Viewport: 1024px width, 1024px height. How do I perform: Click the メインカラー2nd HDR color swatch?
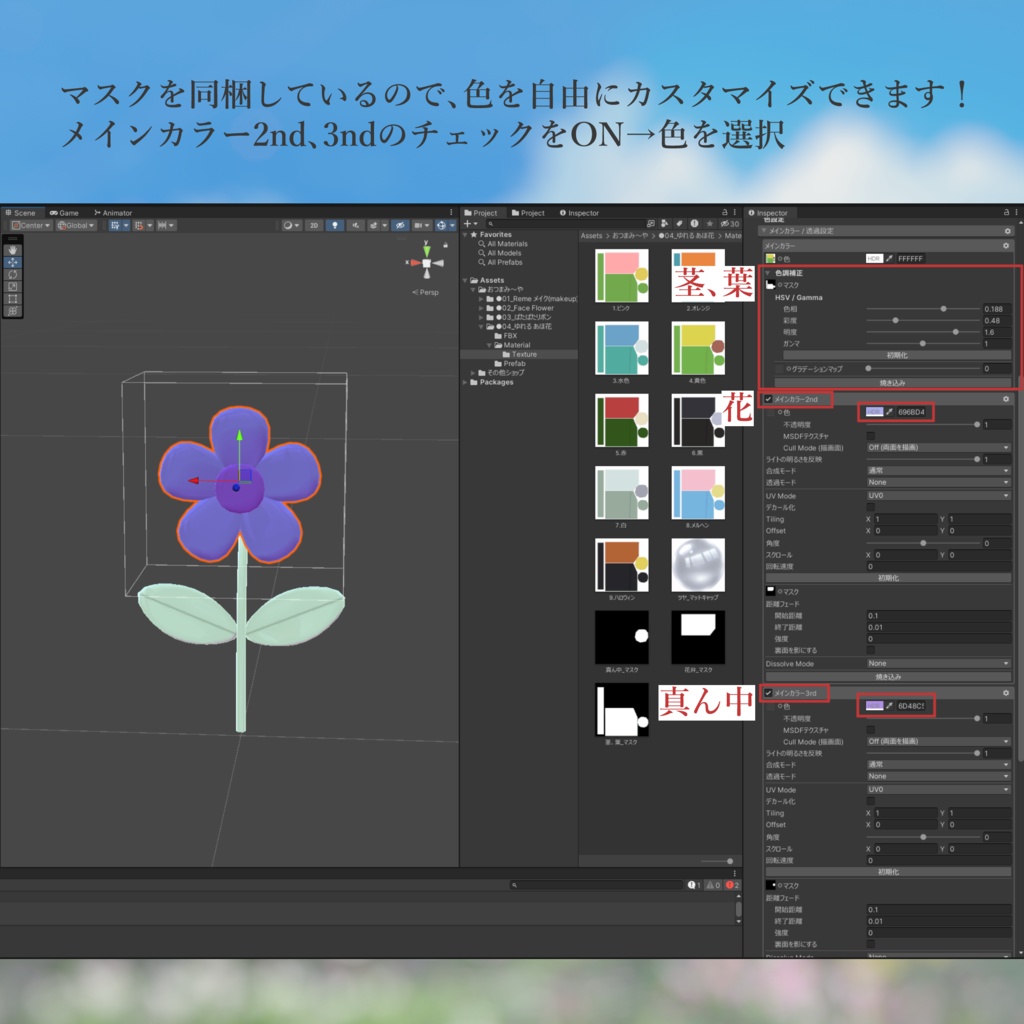pos(874,411)
